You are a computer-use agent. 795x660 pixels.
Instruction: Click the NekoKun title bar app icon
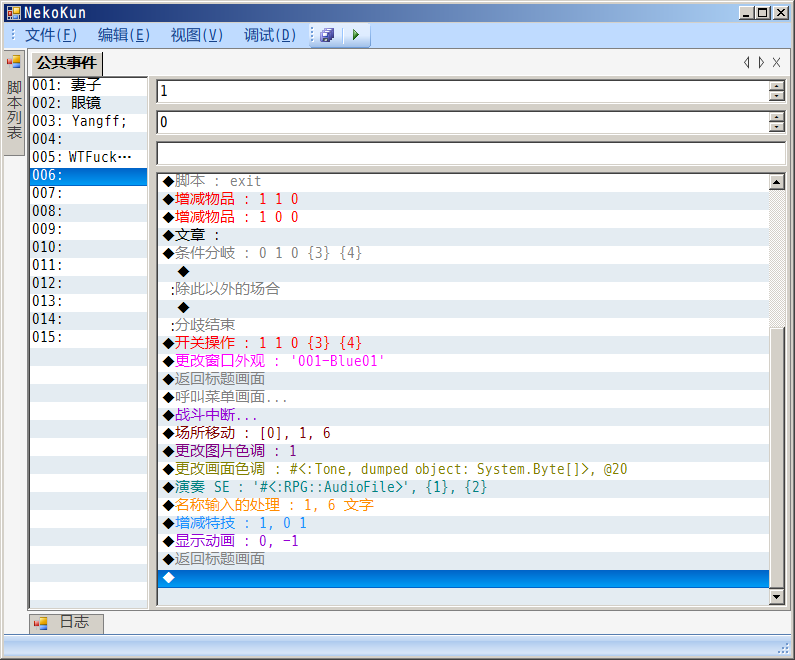click(x=14, y=13)
